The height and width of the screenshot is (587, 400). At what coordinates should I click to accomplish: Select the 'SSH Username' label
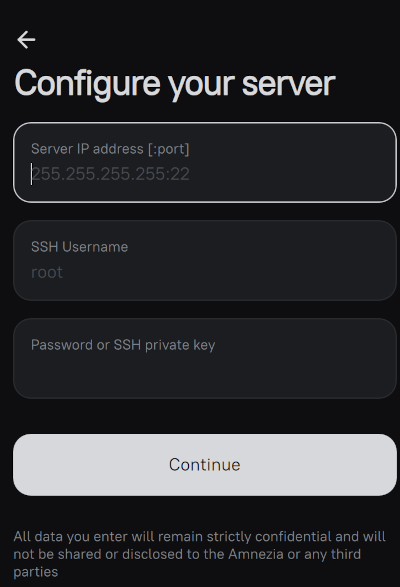coord(79,247)
